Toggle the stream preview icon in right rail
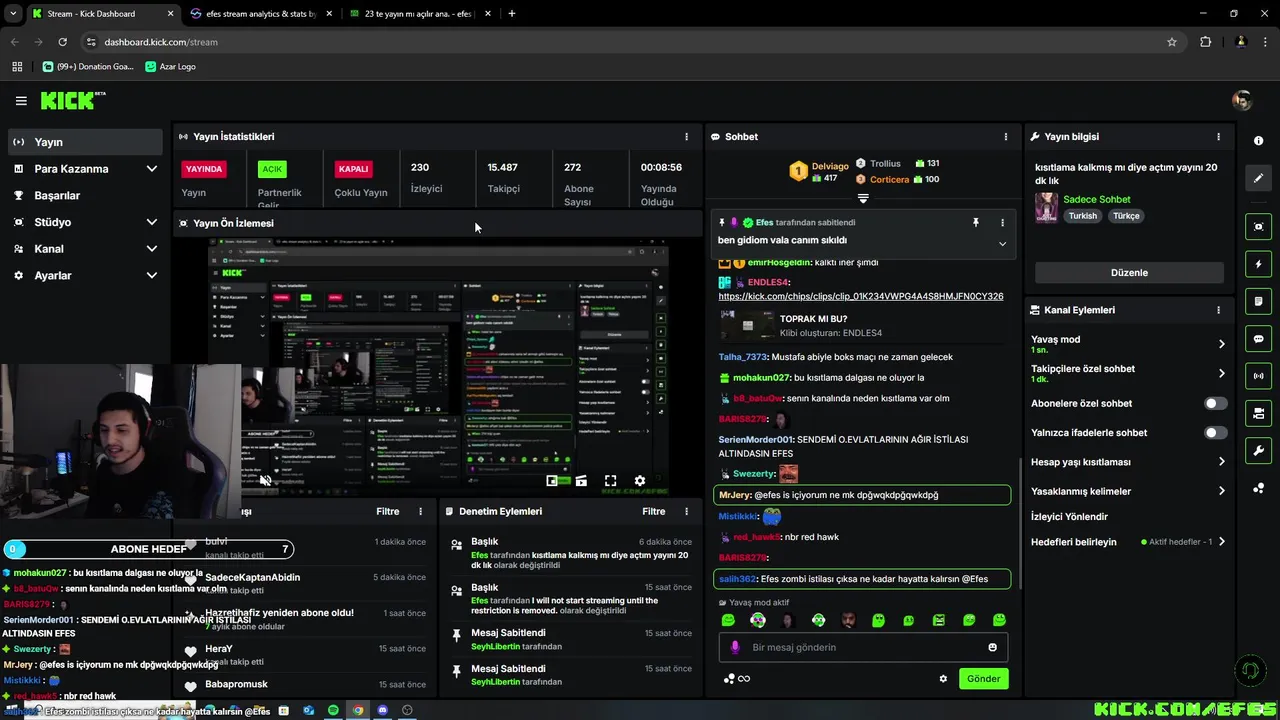Image resolution: width=1280 pixels, height=720 pixels. 1258,227
